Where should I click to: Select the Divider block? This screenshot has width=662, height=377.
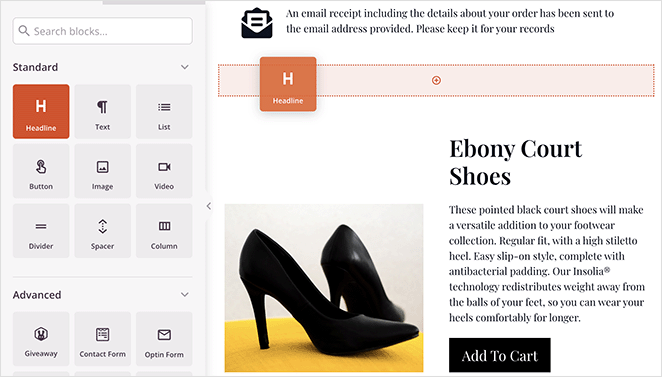click(x=41, y=231)
